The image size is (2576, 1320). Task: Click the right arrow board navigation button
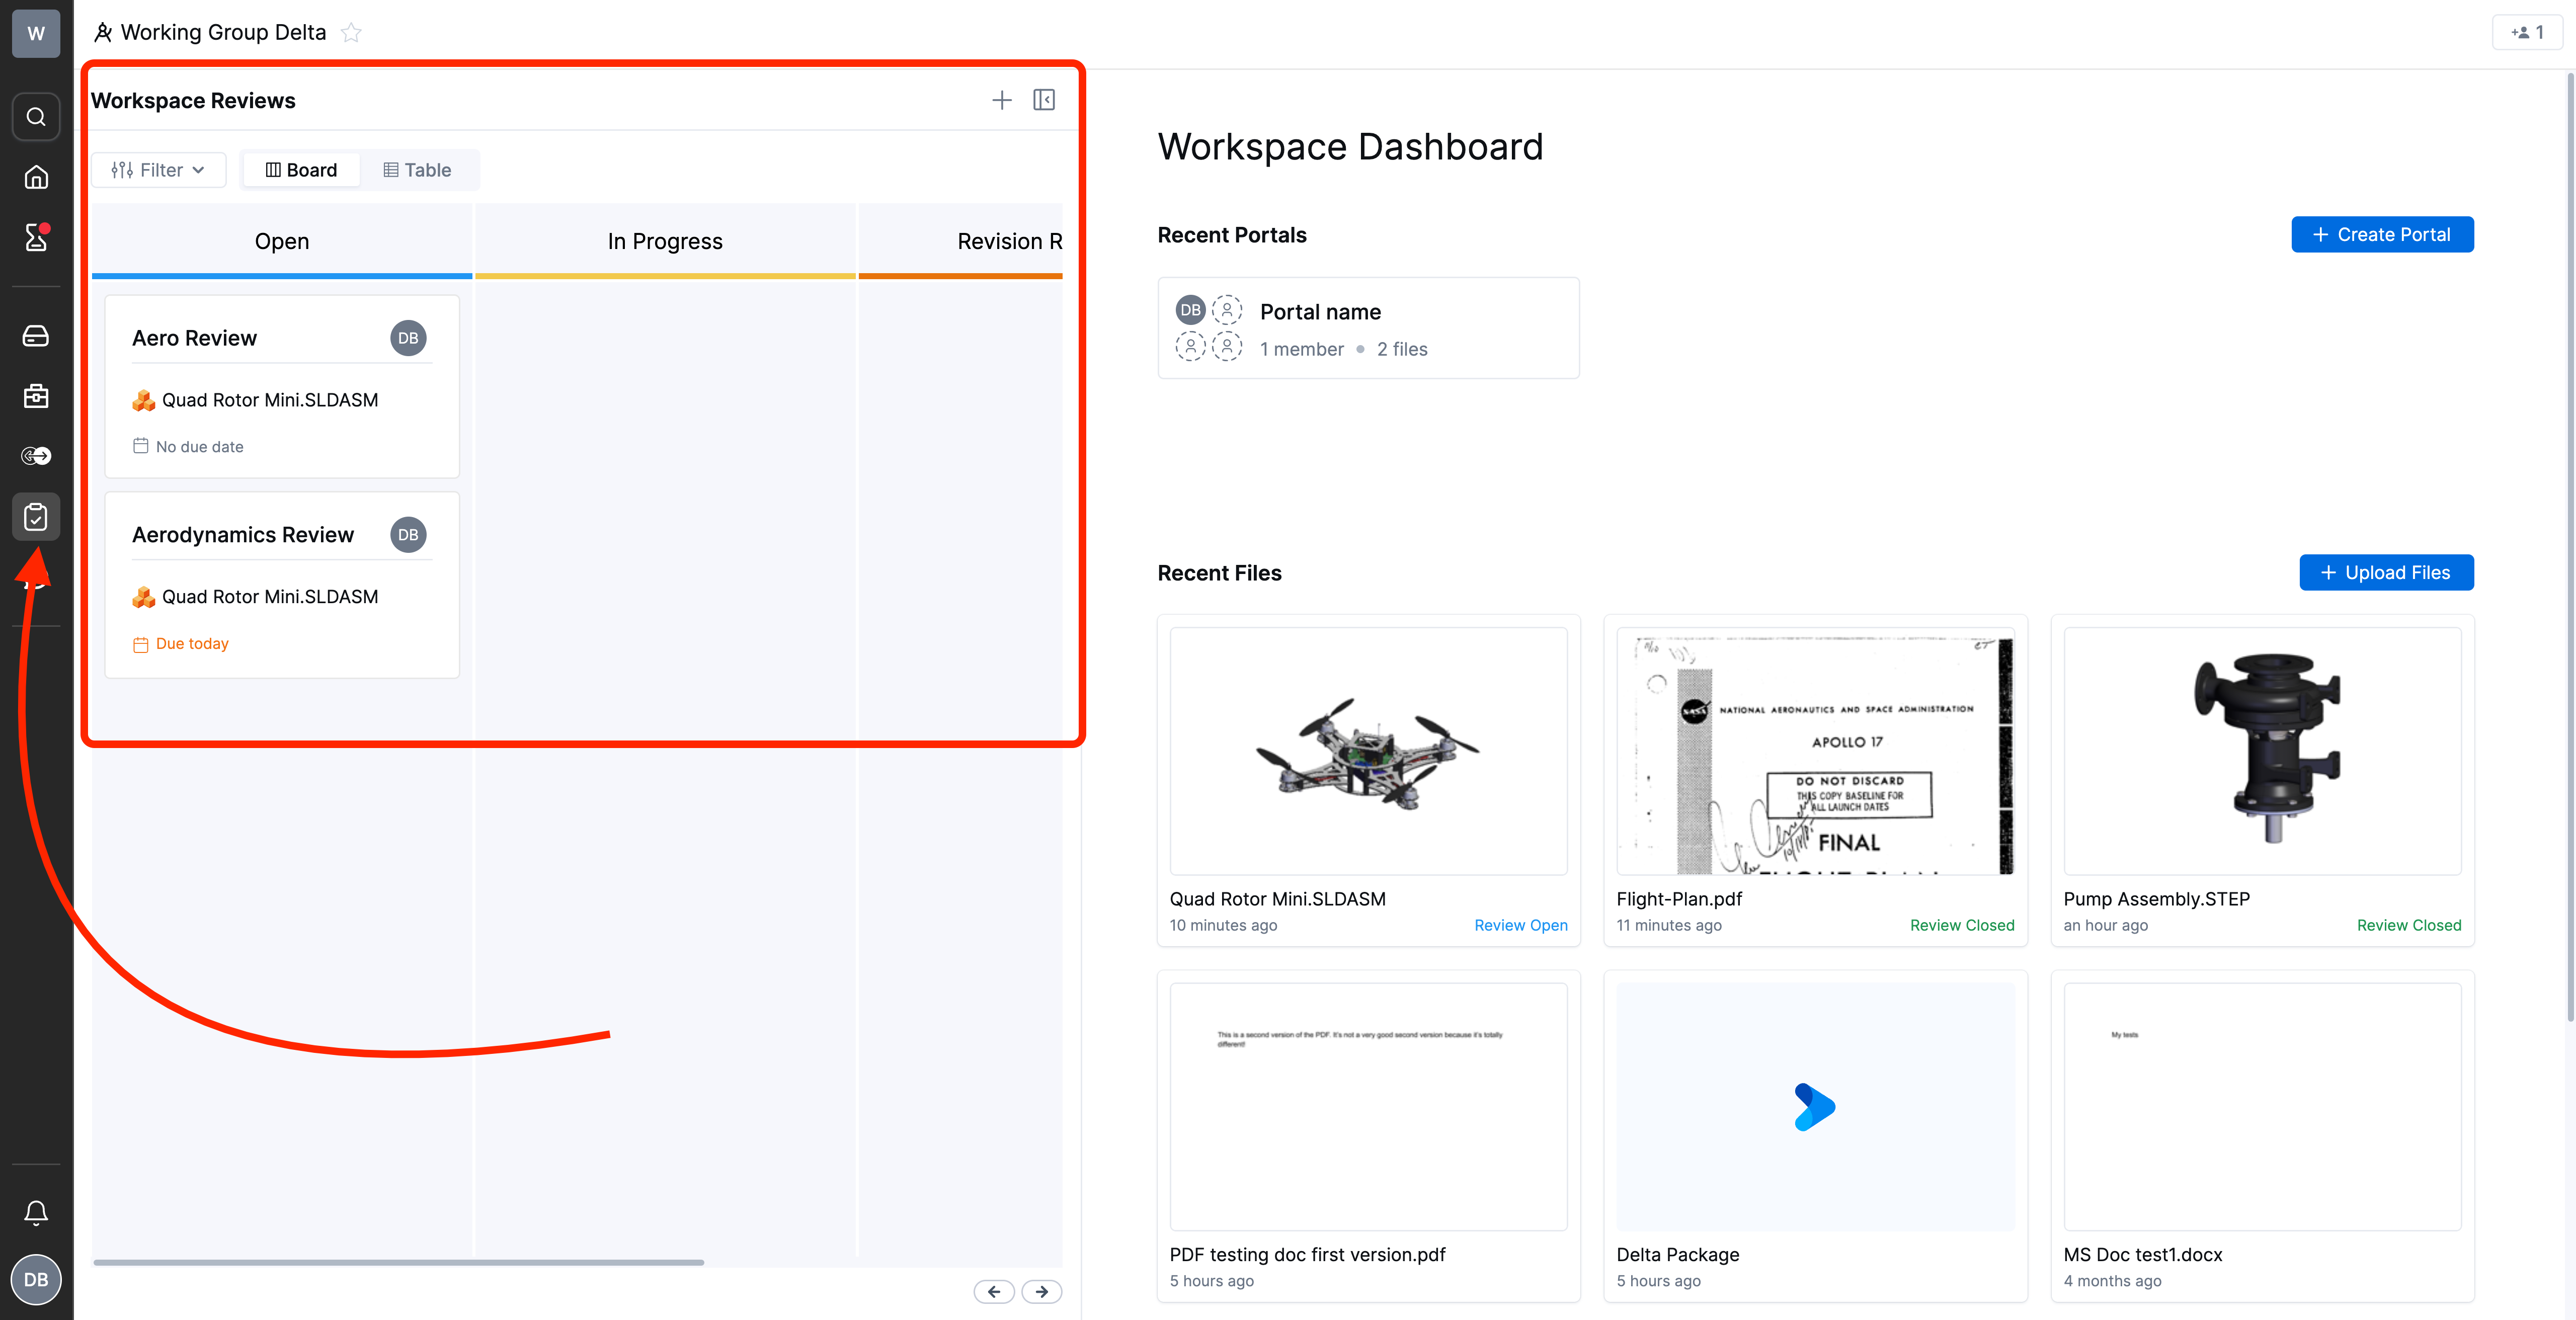[1042, 1292]
